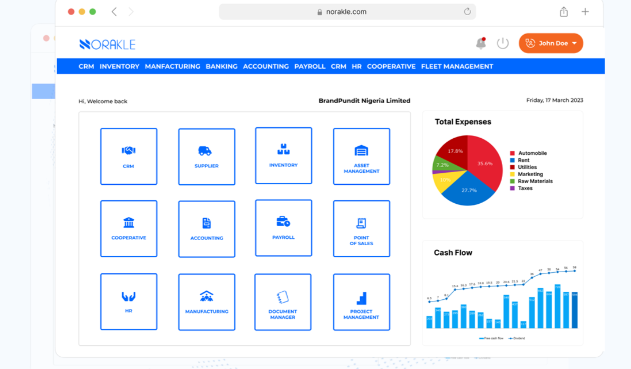
Task: Select FLEET MANAGEMENT in navigation bar
Action: (457, 66)
